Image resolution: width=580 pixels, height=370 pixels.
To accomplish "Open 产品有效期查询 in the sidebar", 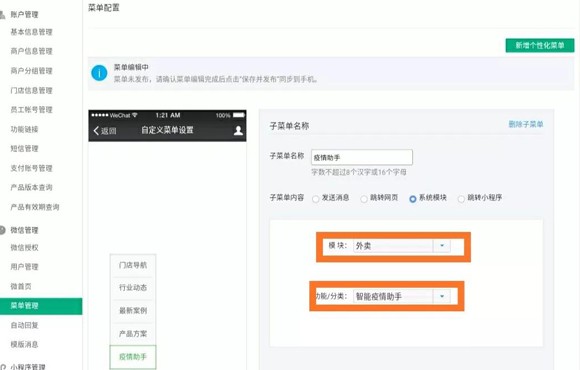I will tap(35, 207).
